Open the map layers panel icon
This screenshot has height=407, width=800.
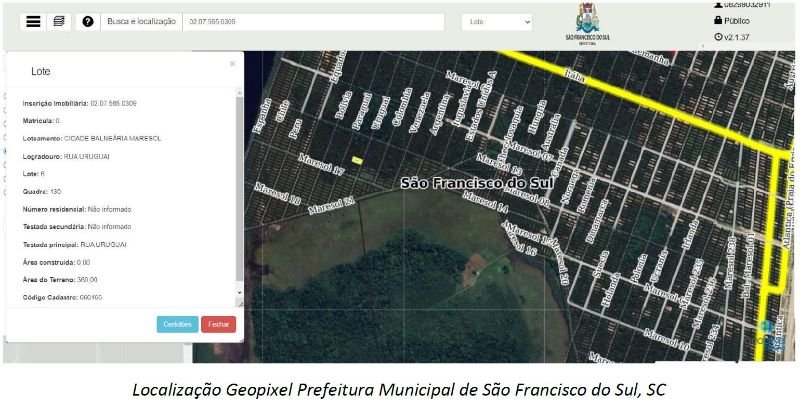click(59, 22)
